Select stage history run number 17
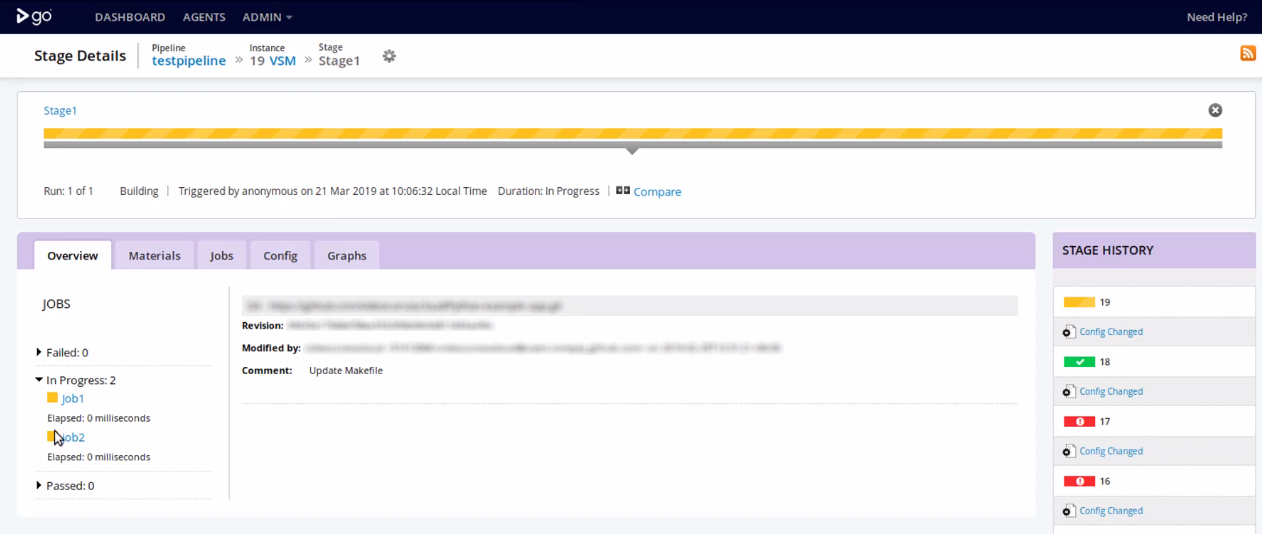The height and width of the screenshot is (534, 1262). (x=1105, y=422)
